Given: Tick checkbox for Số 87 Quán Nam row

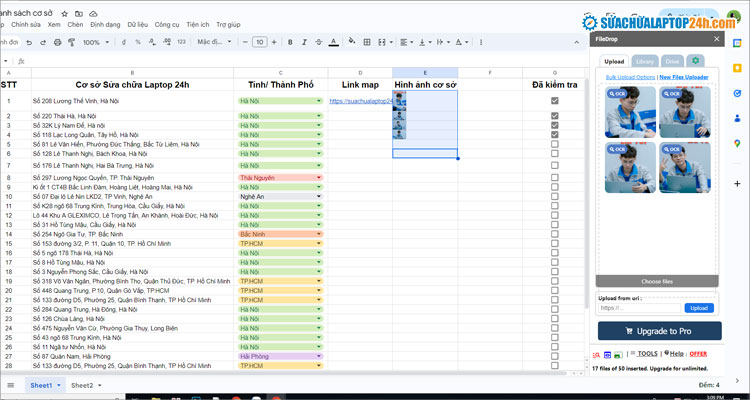Looking at the screenshot, I should (555, 355).
